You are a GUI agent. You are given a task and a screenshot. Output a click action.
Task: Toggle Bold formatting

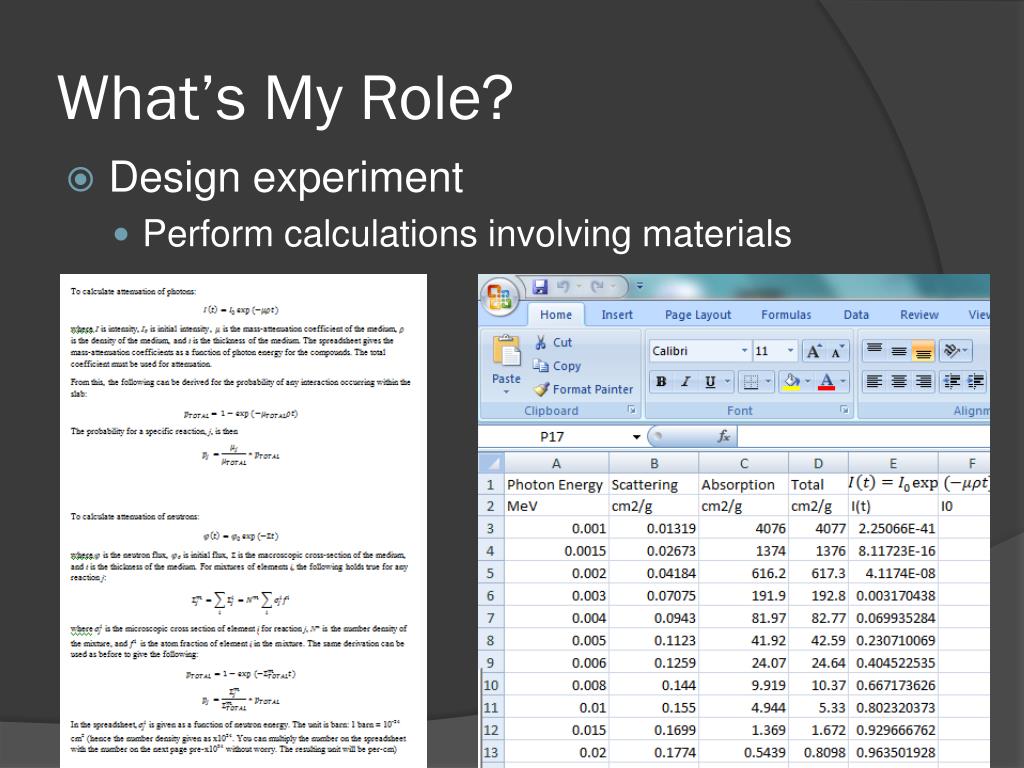[x=661, y=382]
